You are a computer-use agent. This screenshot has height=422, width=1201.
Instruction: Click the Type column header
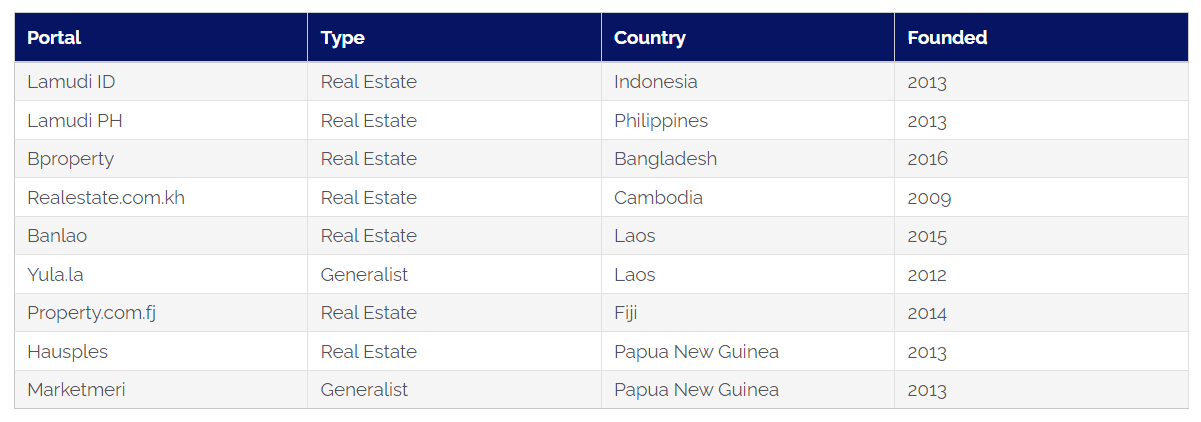coord(454,38)
